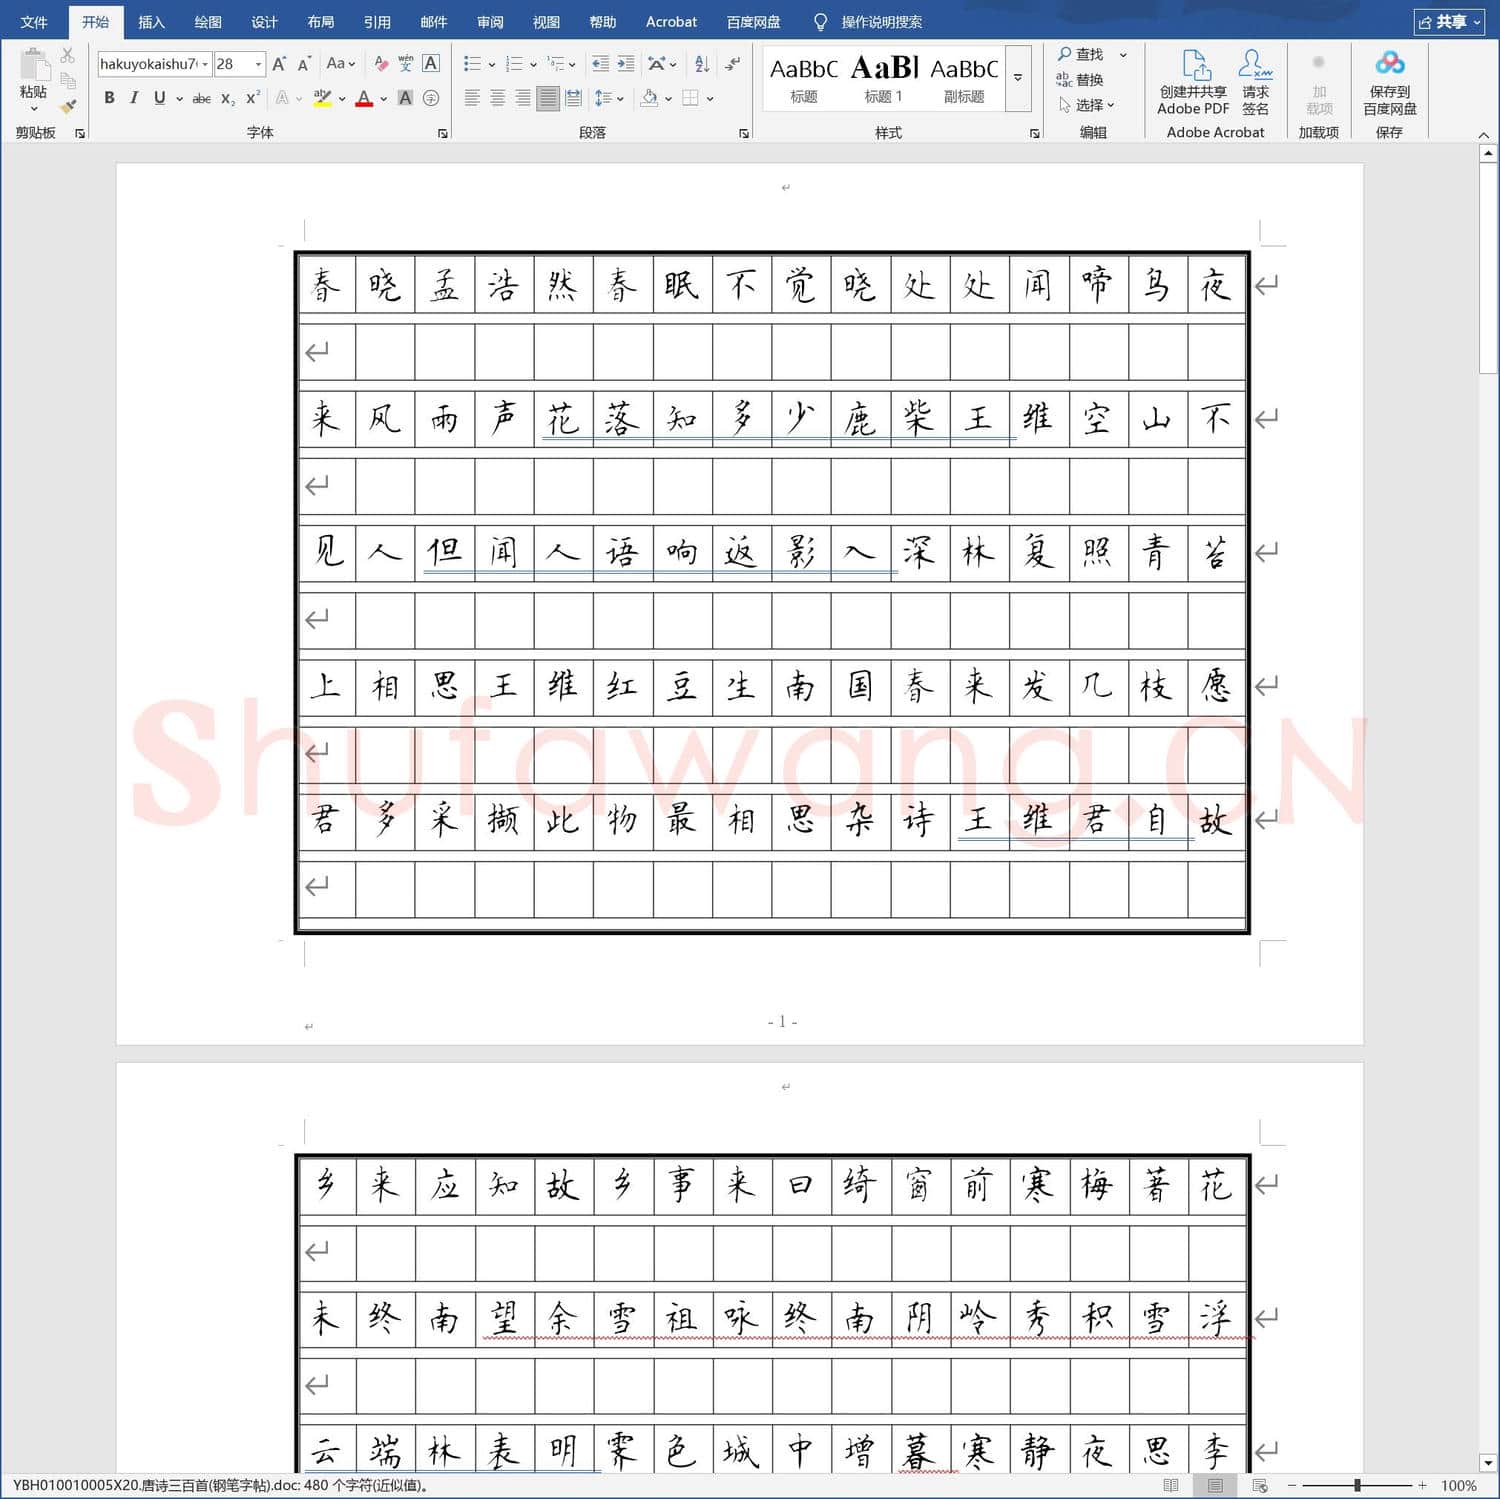Open the Insert (插入) tab
Screen dimensions: 1500x1499
pyautogui.click(x=151, y=22)
